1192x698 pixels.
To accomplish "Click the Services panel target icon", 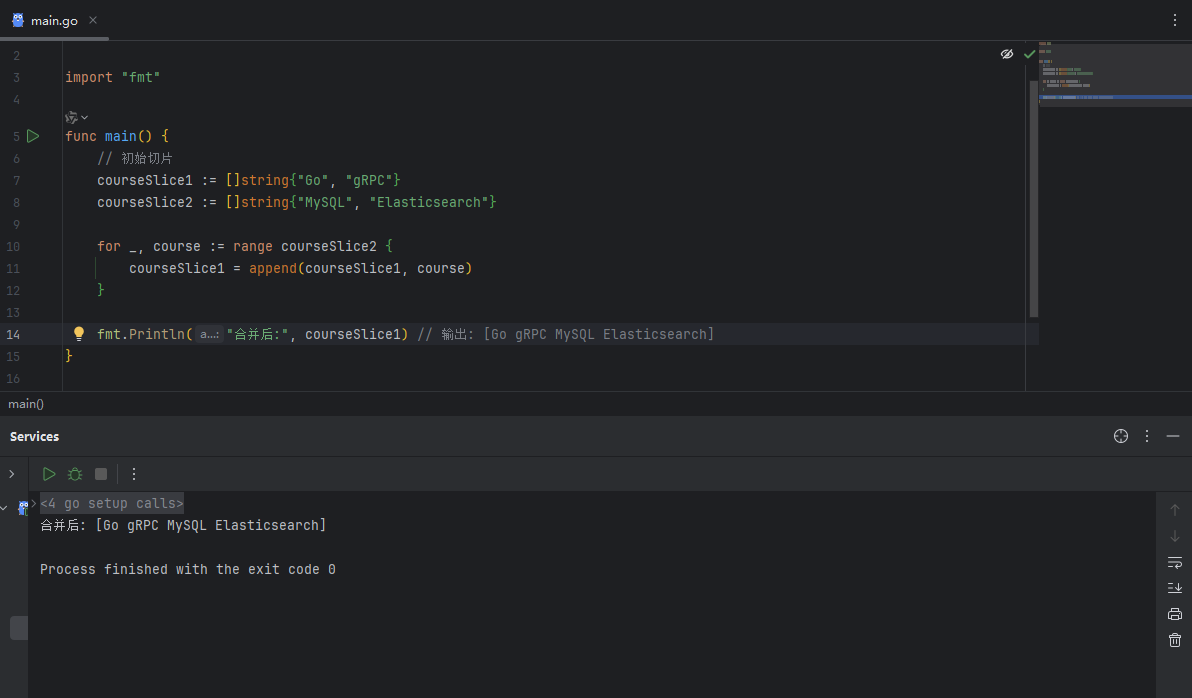I will 1121,436.
